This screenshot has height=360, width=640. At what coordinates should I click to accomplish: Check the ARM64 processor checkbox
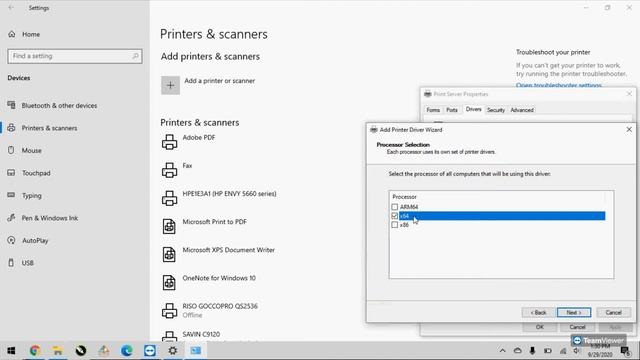point(394,207)
